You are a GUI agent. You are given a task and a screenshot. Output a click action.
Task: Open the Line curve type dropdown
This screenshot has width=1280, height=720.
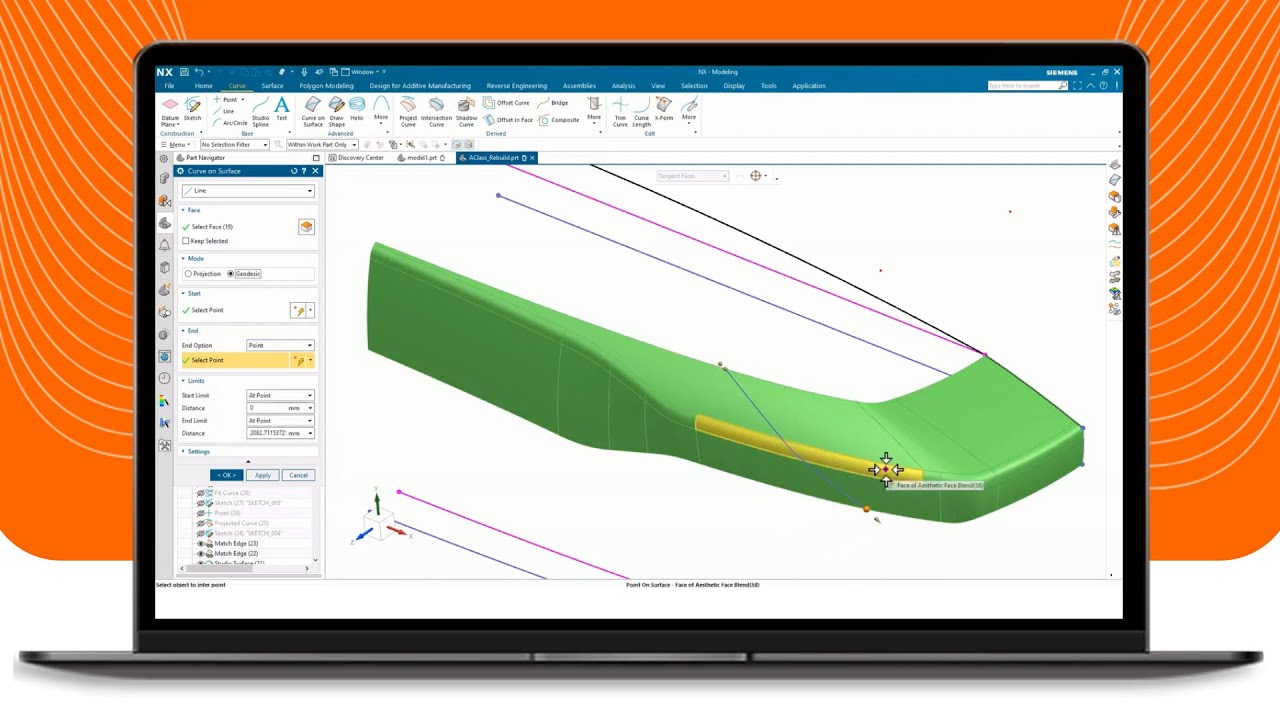[x=247, y=191]
